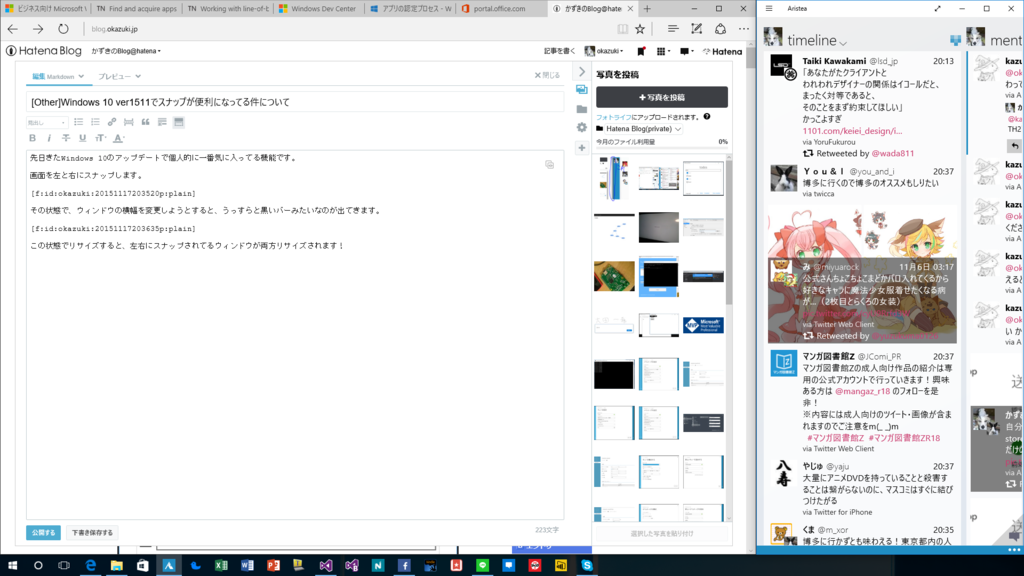Screen dimensions: 1024x576
Task: Open the photo posting sidebar icon
Action: 583,88
